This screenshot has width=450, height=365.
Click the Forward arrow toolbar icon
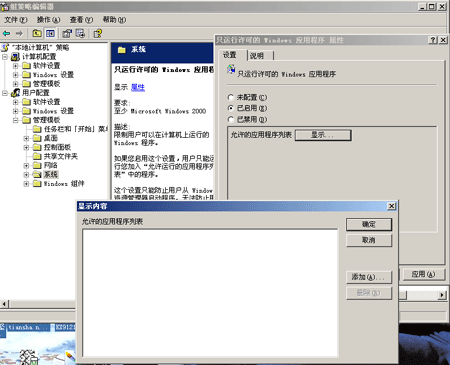tap(19, 33)
